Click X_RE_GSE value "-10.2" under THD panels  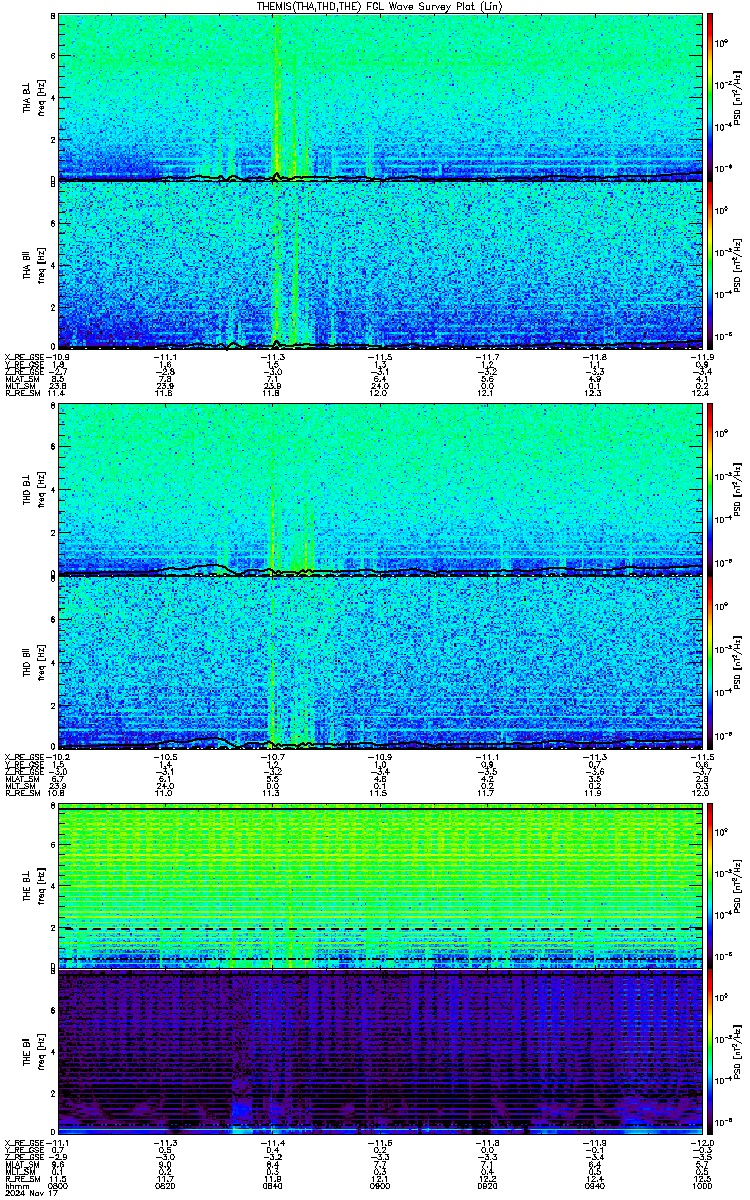(x=58, y=756)
